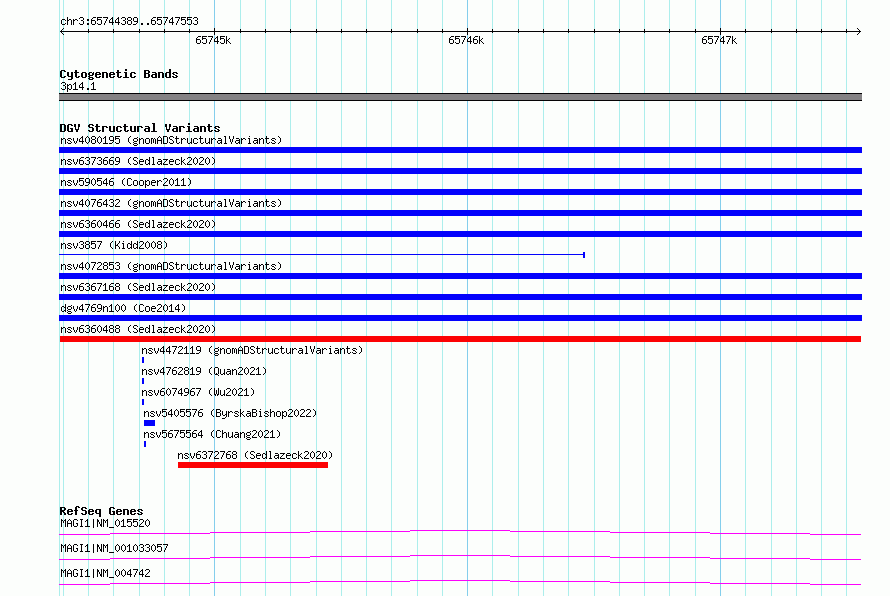
Task: Click the blue bar under nsv4072853
Action: click(460, 276)
